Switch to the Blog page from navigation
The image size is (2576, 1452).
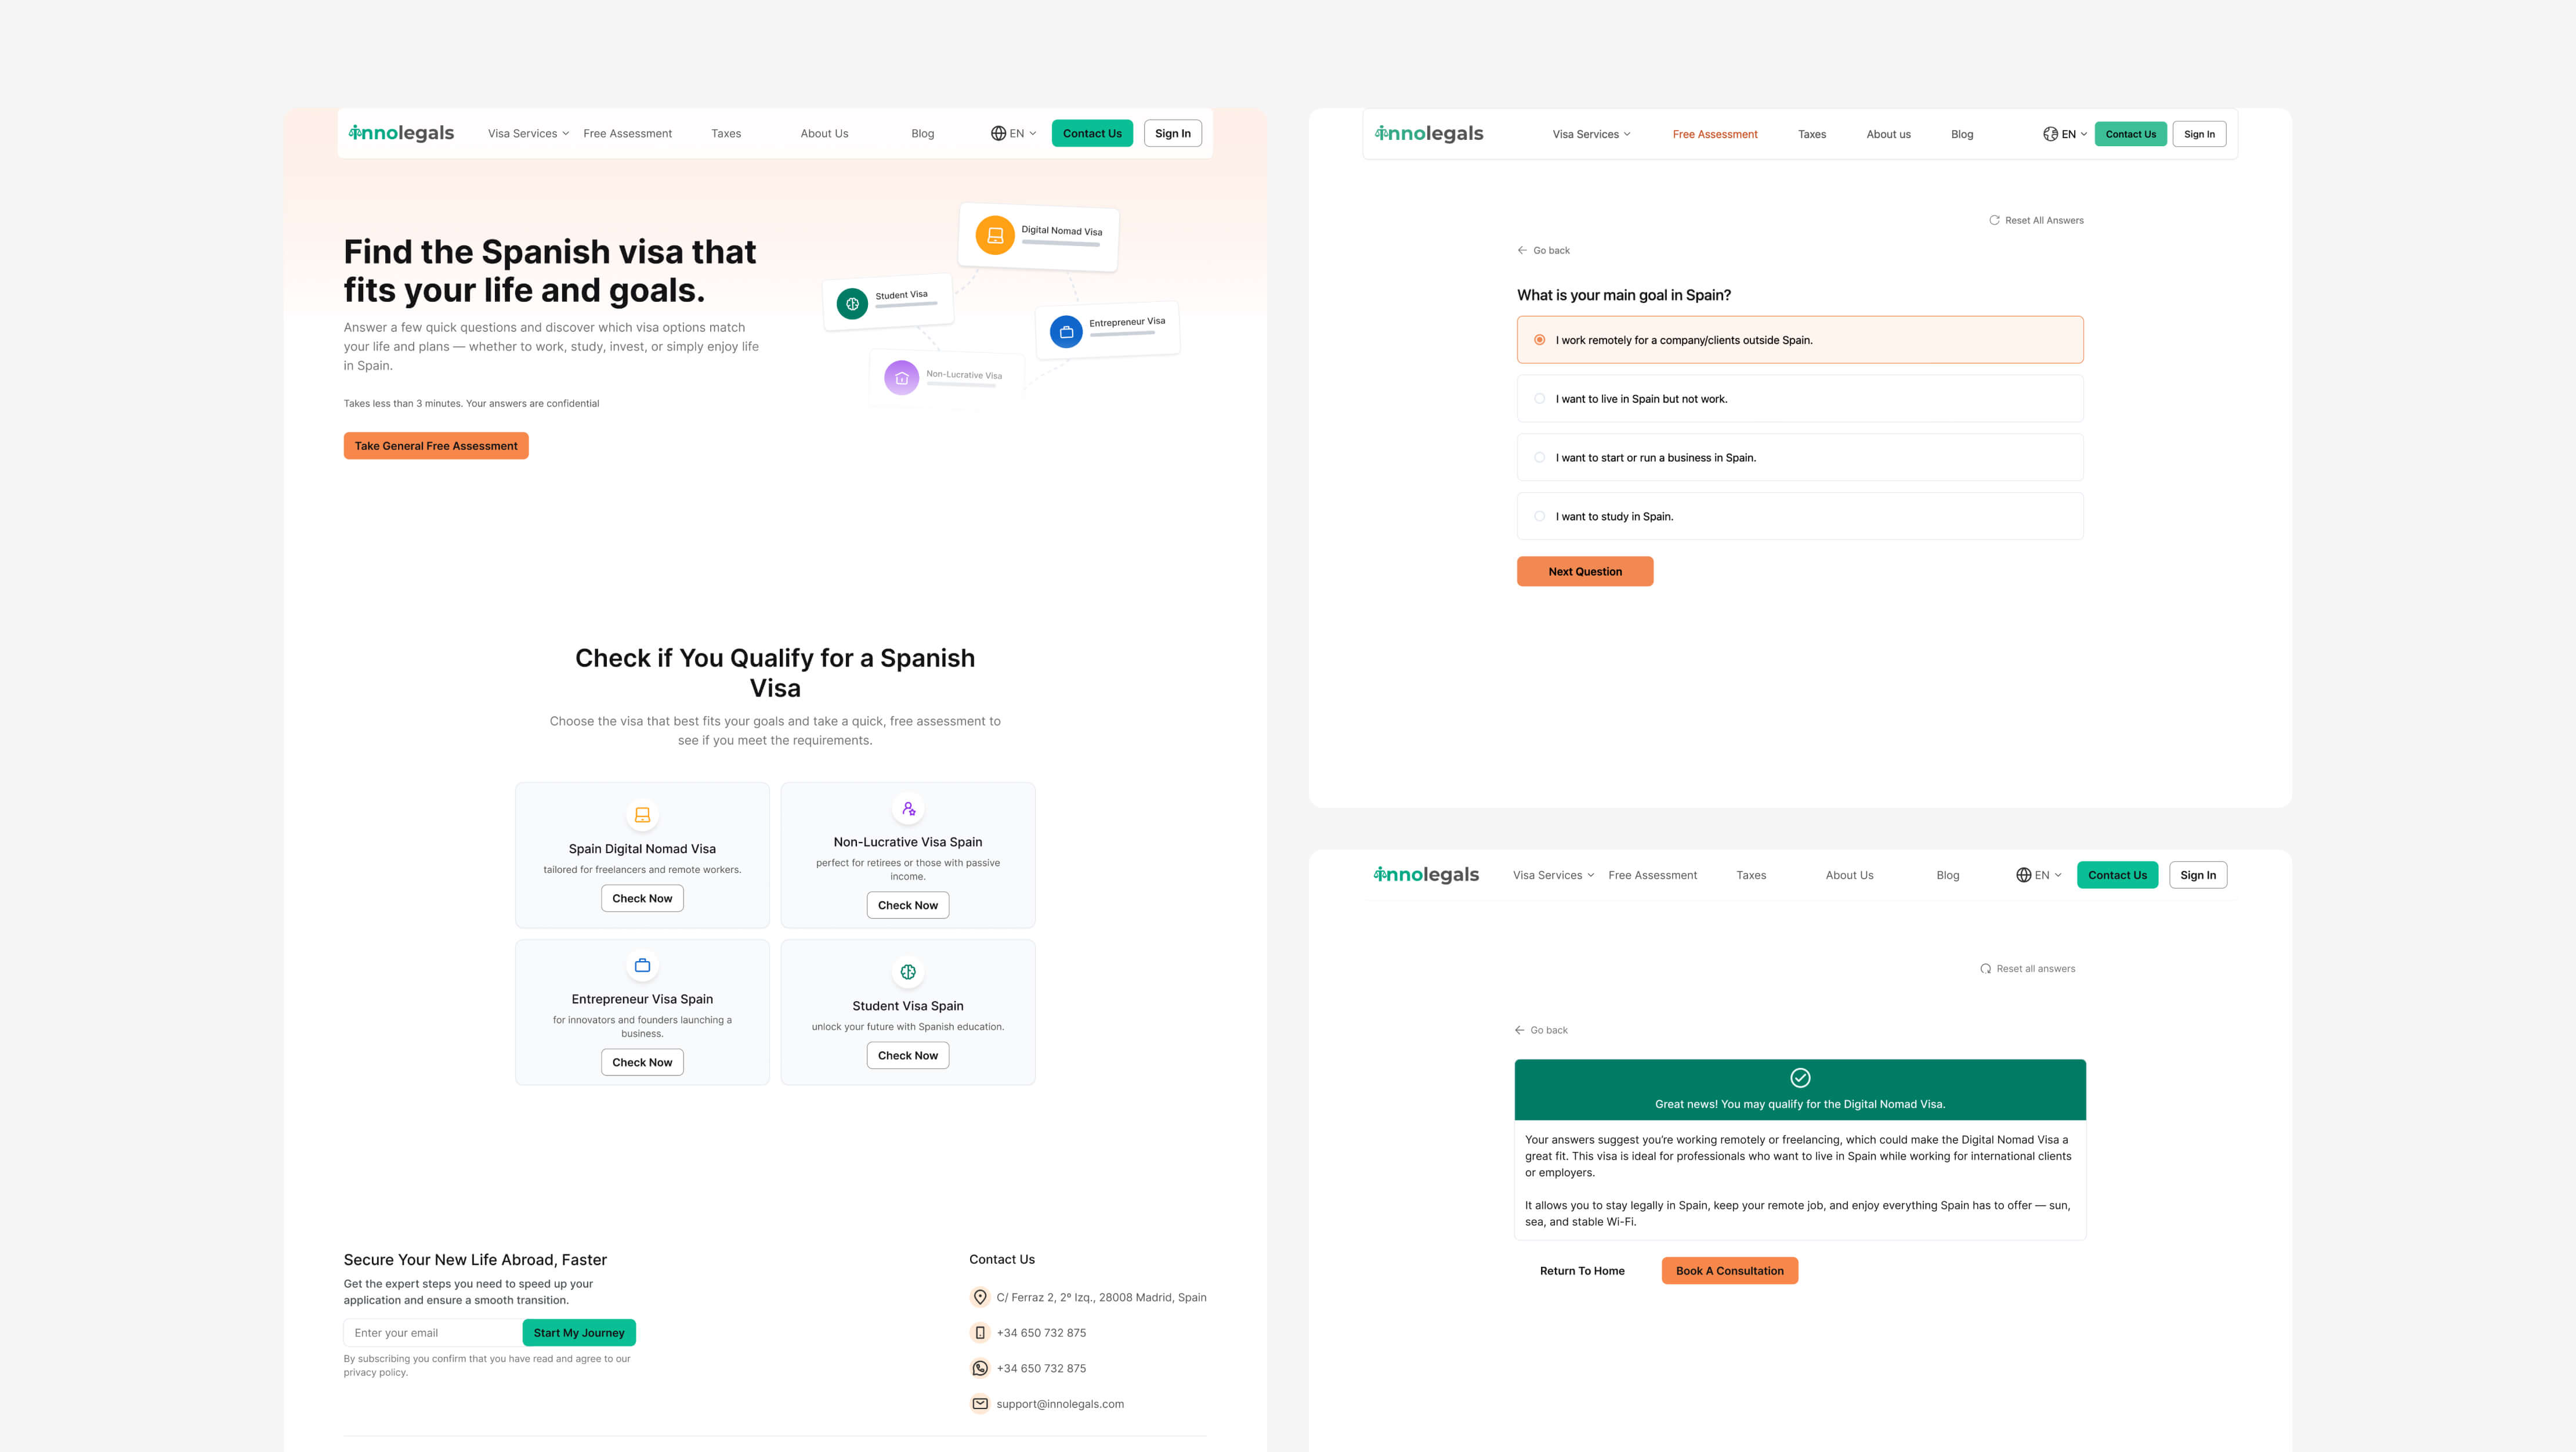tap(922, 133)
